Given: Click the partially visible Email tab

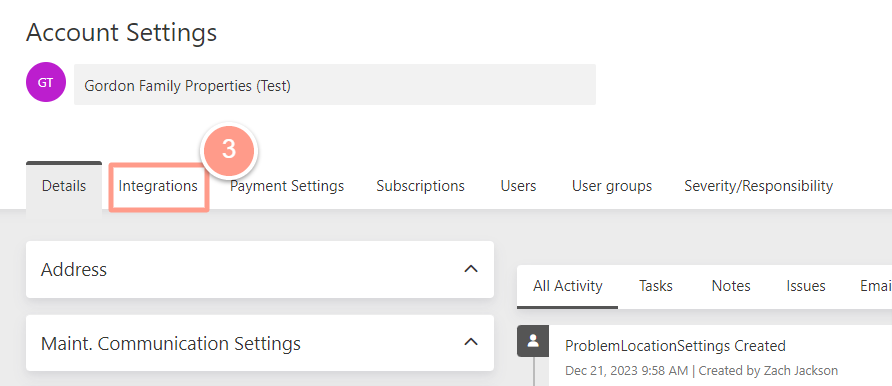Looking at the screenshot, I should click(x=876, y=286).
